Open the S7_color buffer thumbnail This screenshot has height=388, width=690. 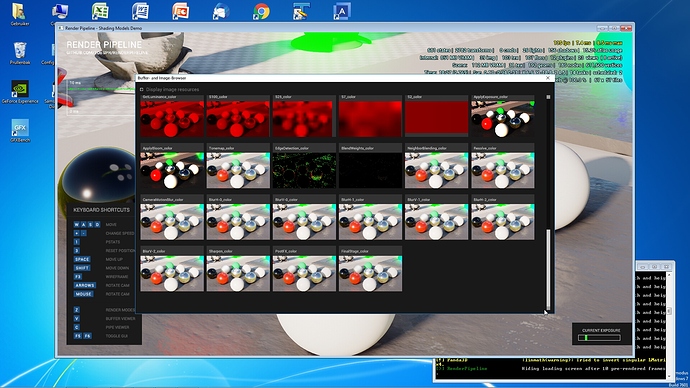[x=370, y=119]
